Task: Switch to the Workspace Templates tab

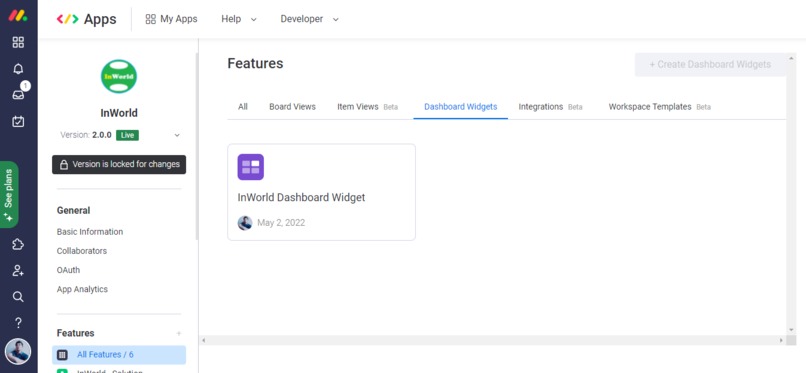Action: (660, 107)
